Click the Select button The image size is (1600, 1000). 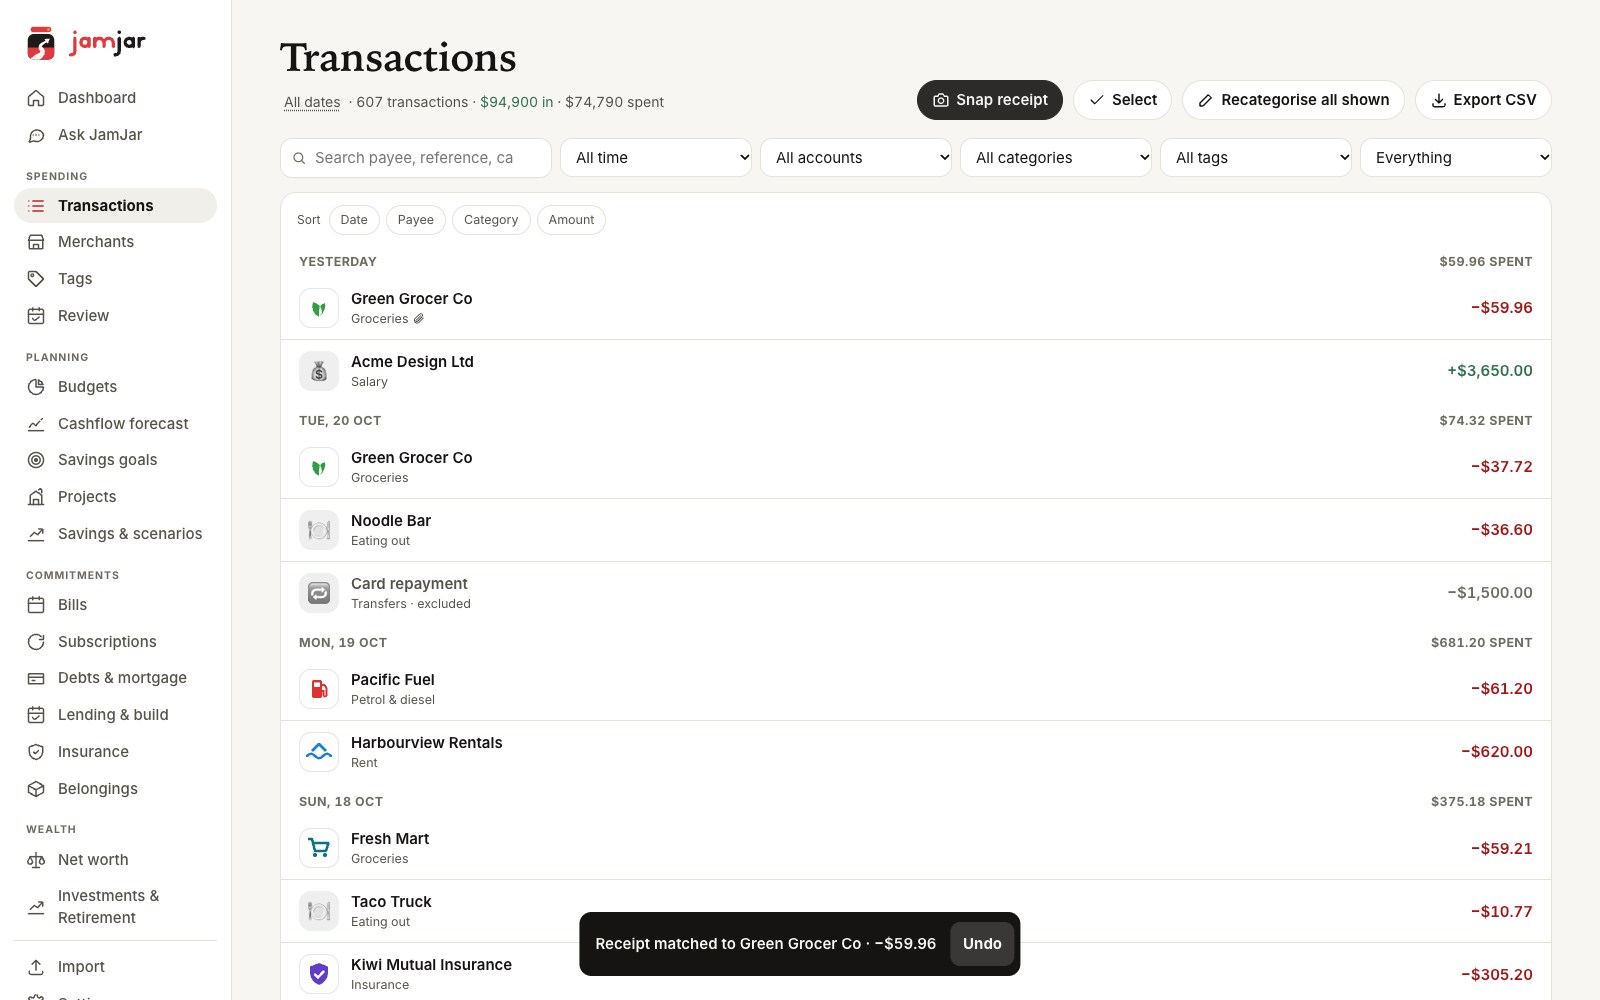point(1122,100)
